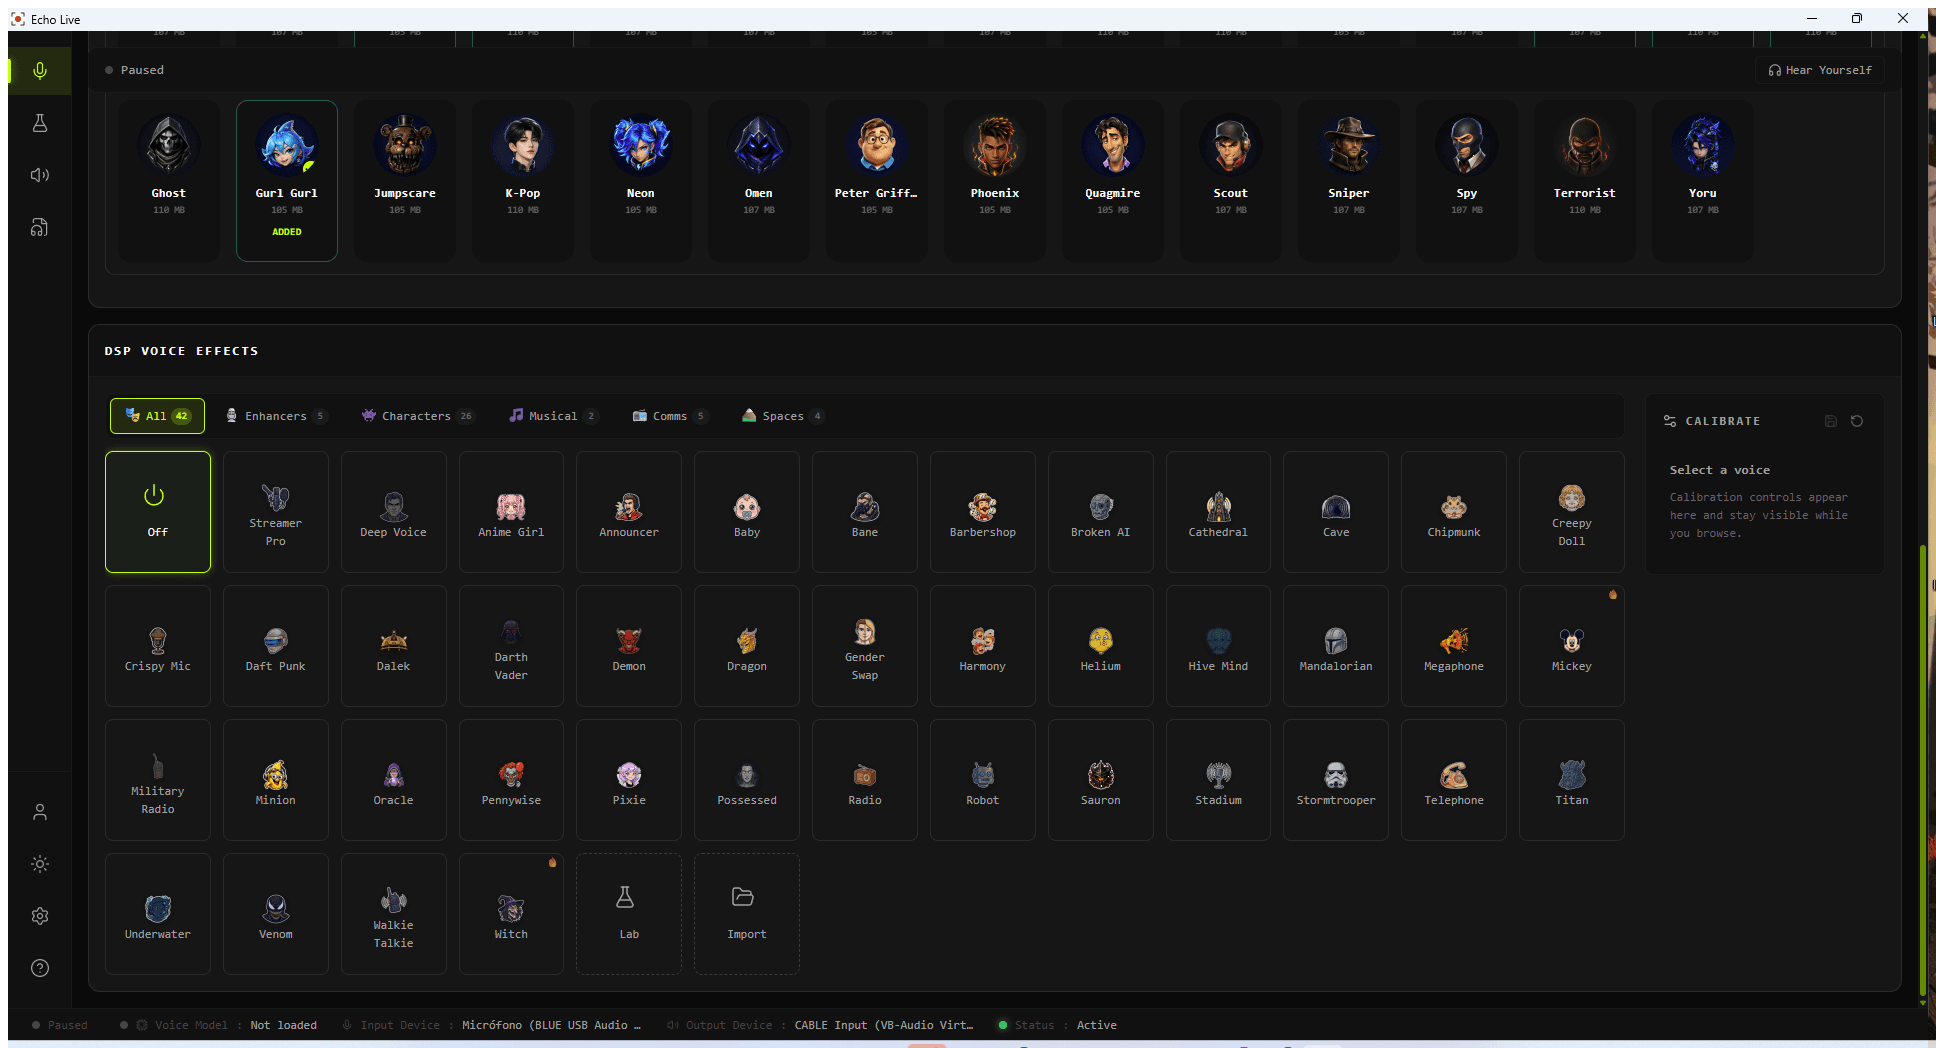This screenshot has width=1936, height=1048.
Task: Filter effects by Spaces tab
Action: (783, 416)
